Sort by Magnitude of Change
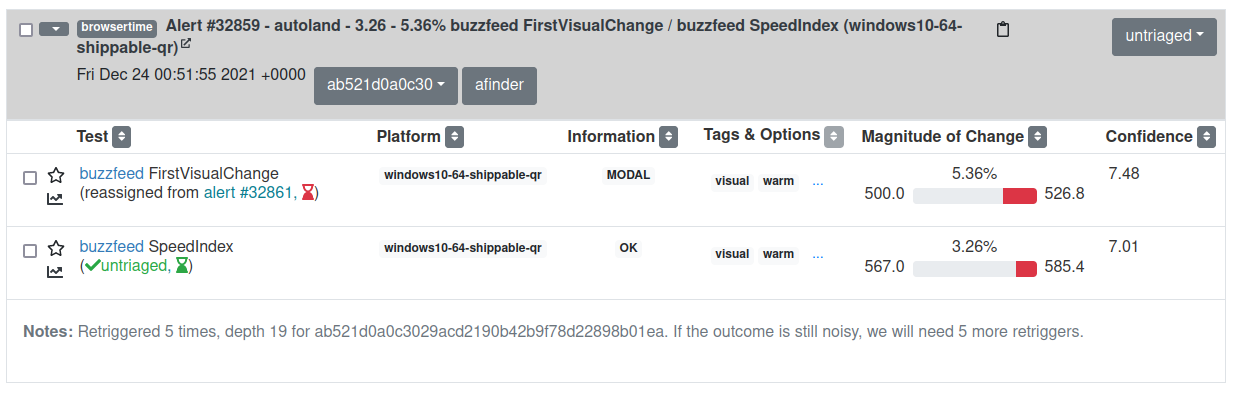The height and width of the screenshot is (393, 1235). [x=1038, y=137]
